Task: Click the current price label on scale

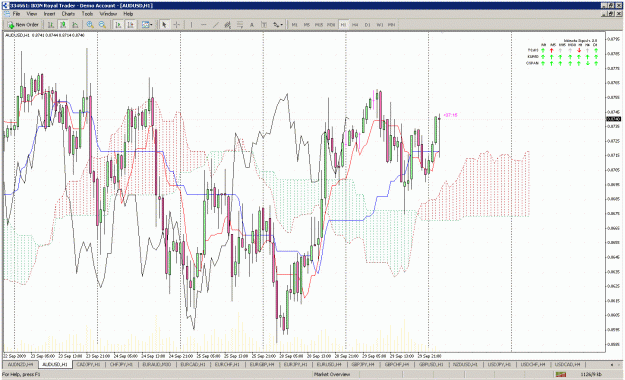Action: (613, 119)
